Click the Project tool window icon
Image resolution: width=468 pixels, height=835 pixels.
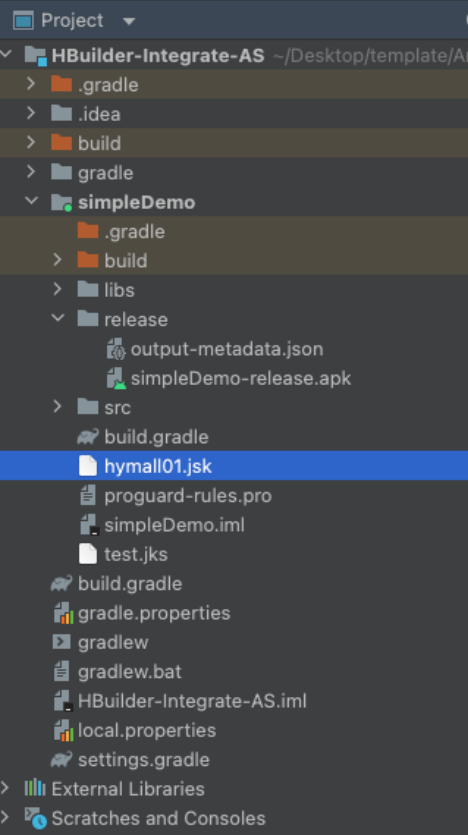[23, 20]
